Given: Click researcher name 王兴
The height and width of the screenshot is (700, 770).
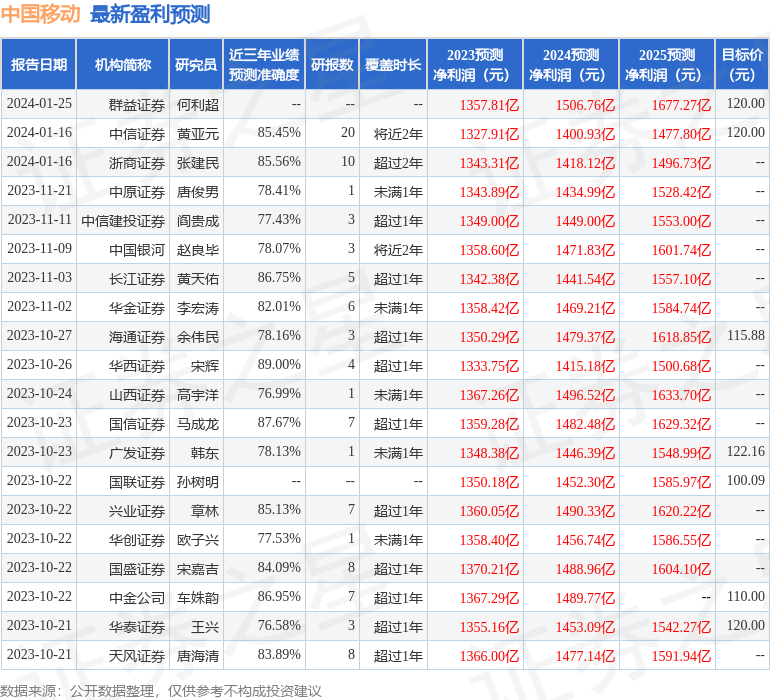Looking at the screenshot, I should (205, 626).
